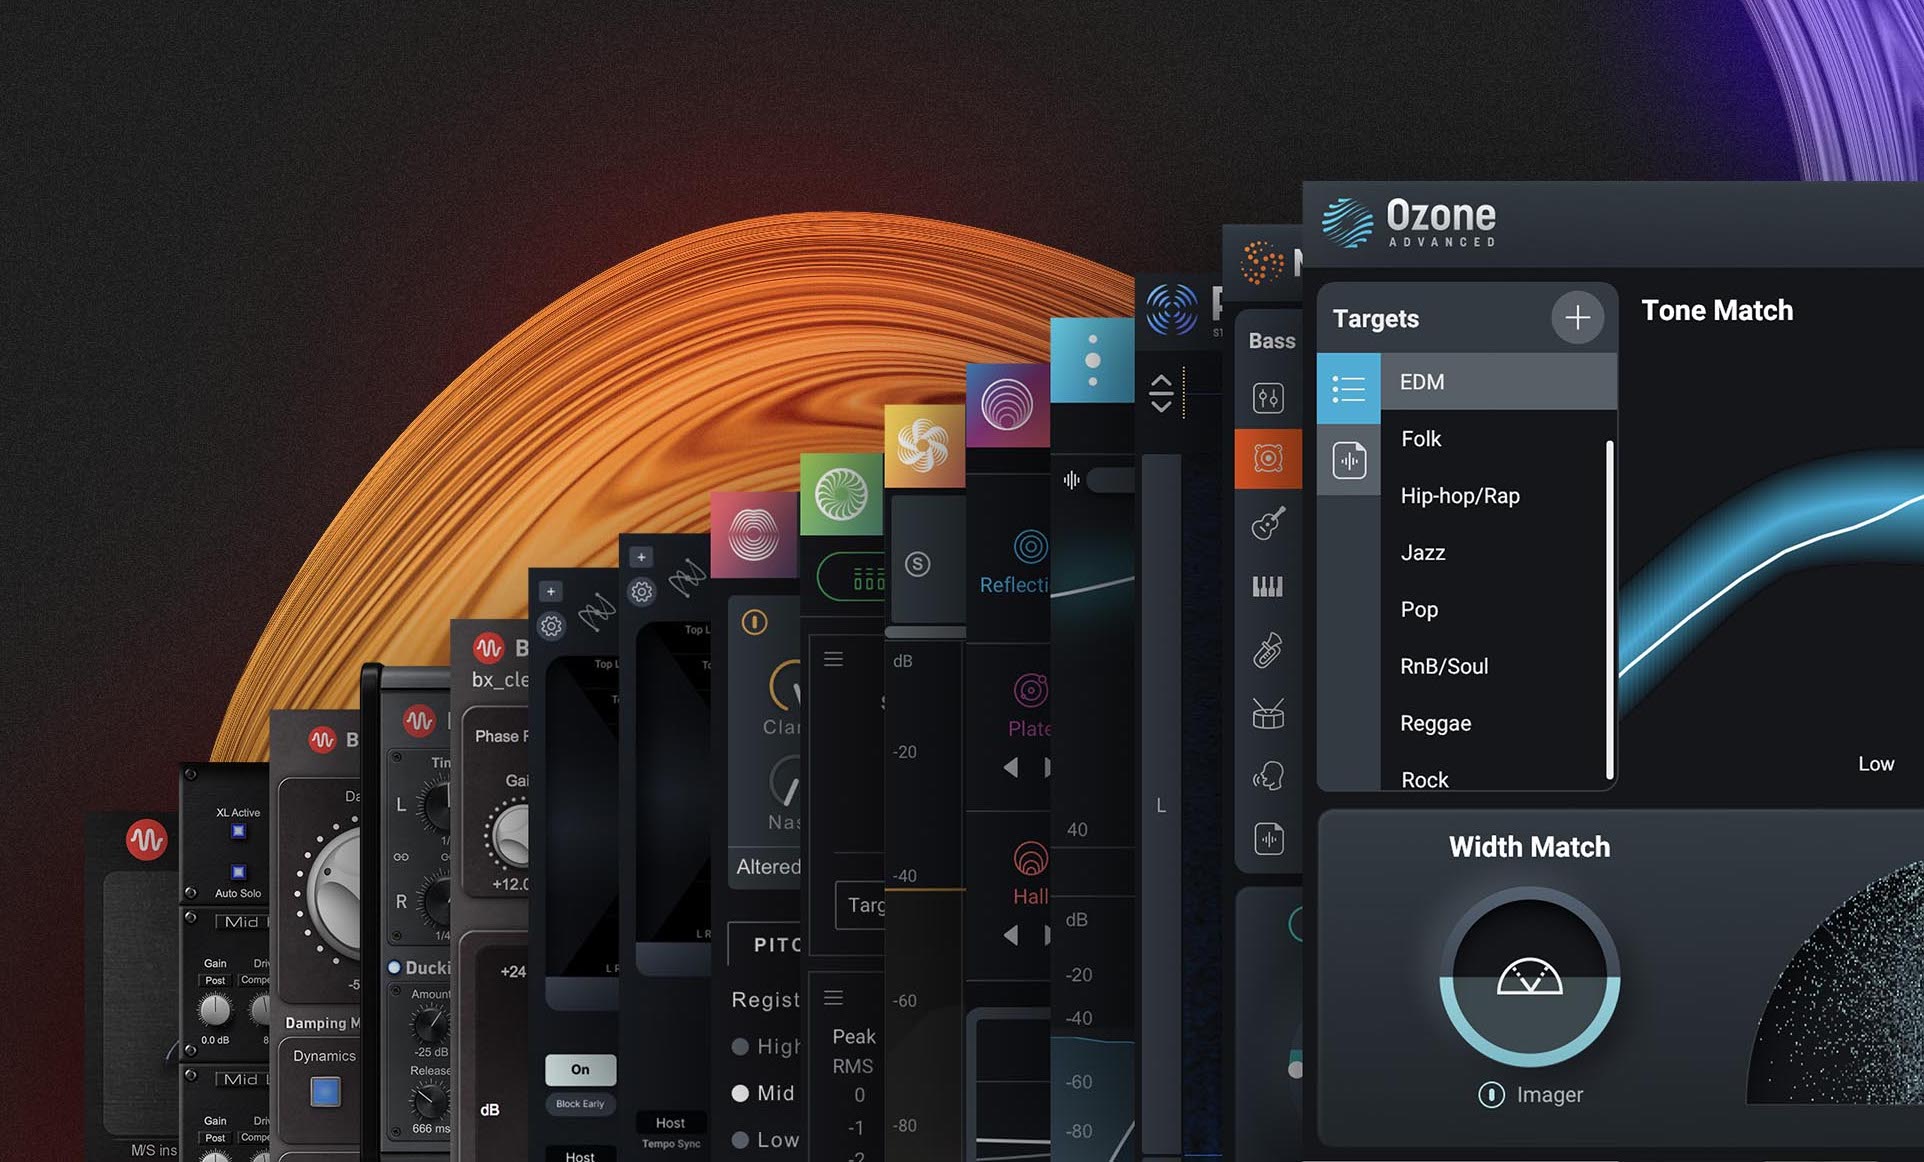1924x1162 pixels.
Task: Select the High register radio button
Action: pos(740,1047)
